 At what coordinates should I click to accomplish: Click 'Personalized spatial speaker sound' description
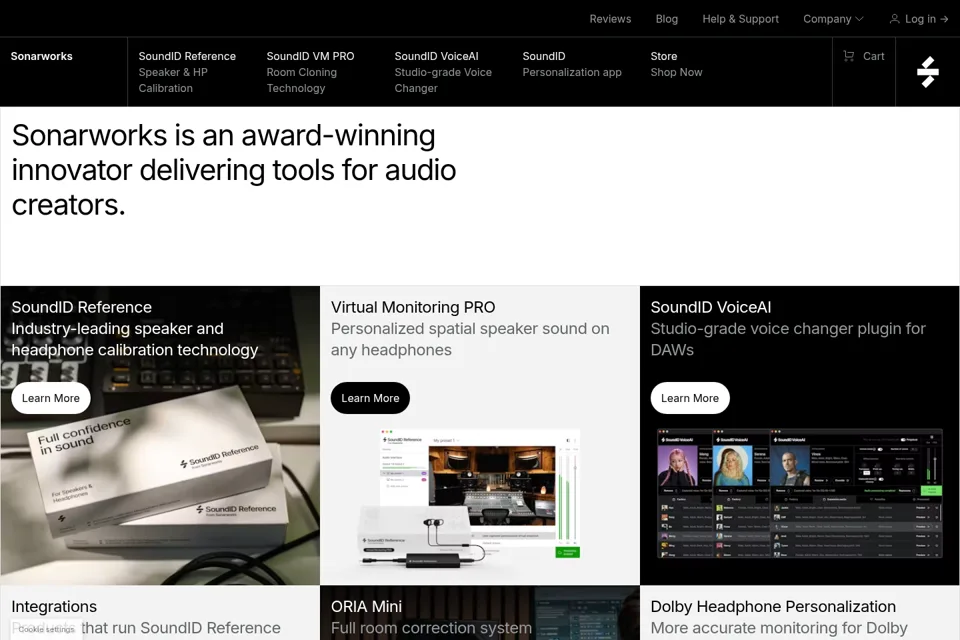pyautogui.click(x=470, y=339)
